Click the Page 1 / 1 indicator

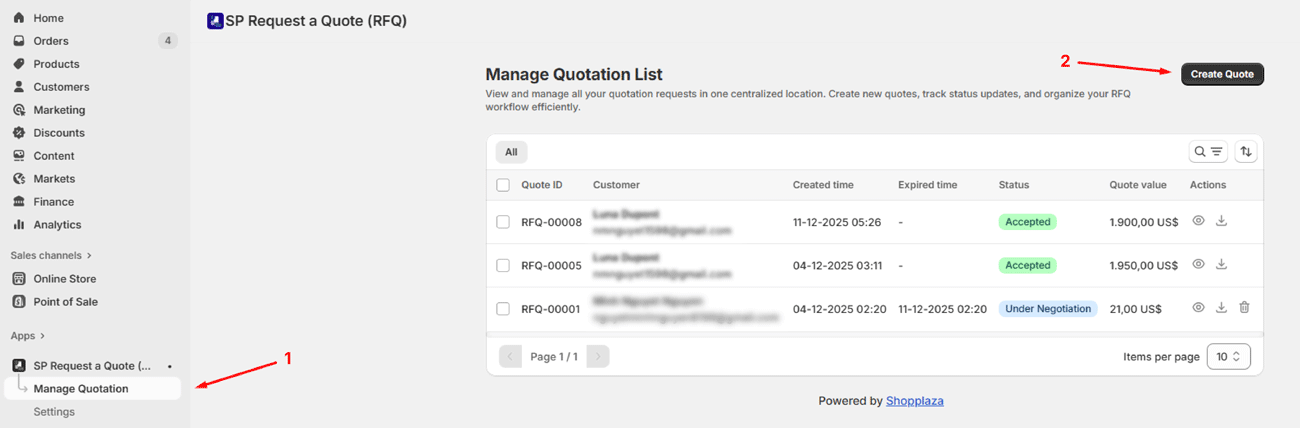coord(554,357)
